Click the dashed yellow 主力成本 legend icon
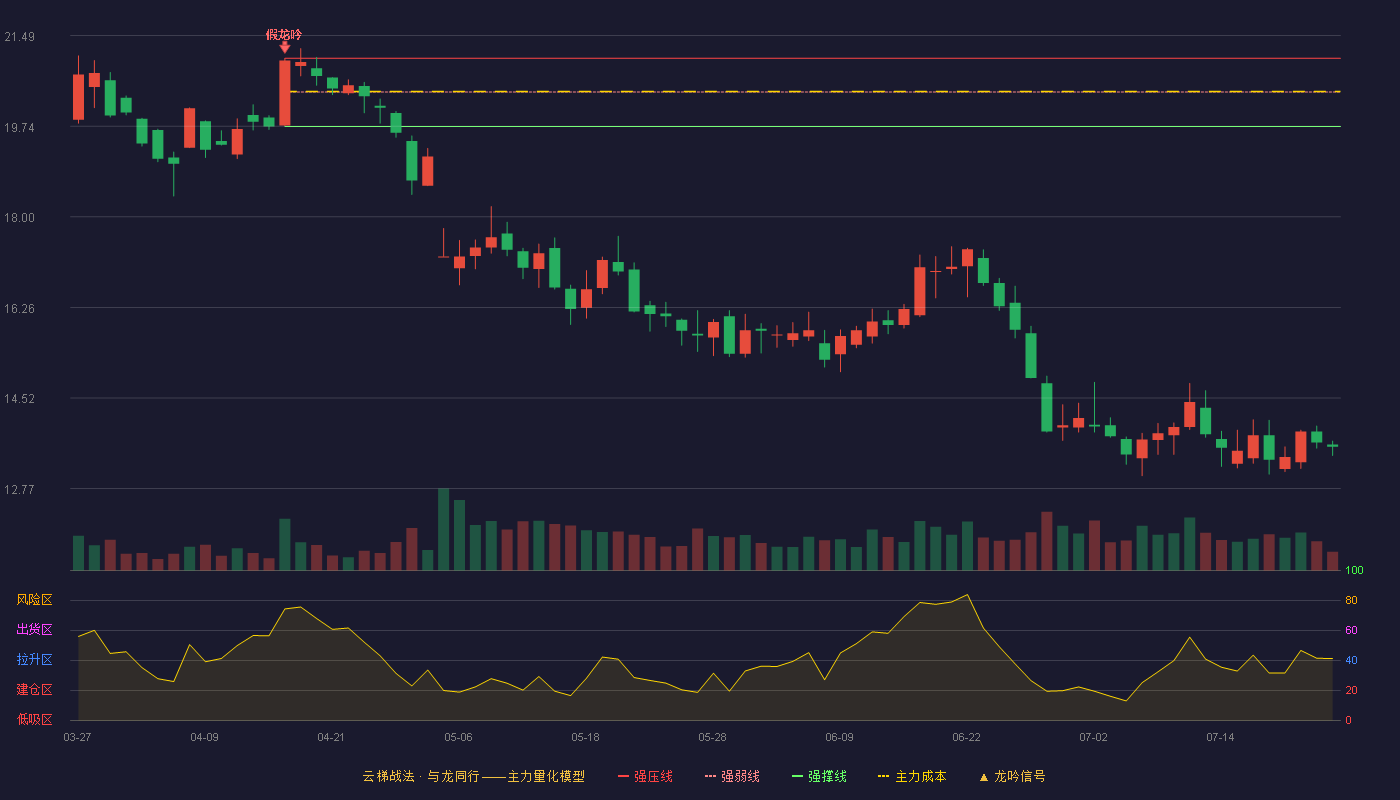1400x800 pixels. 883,776
